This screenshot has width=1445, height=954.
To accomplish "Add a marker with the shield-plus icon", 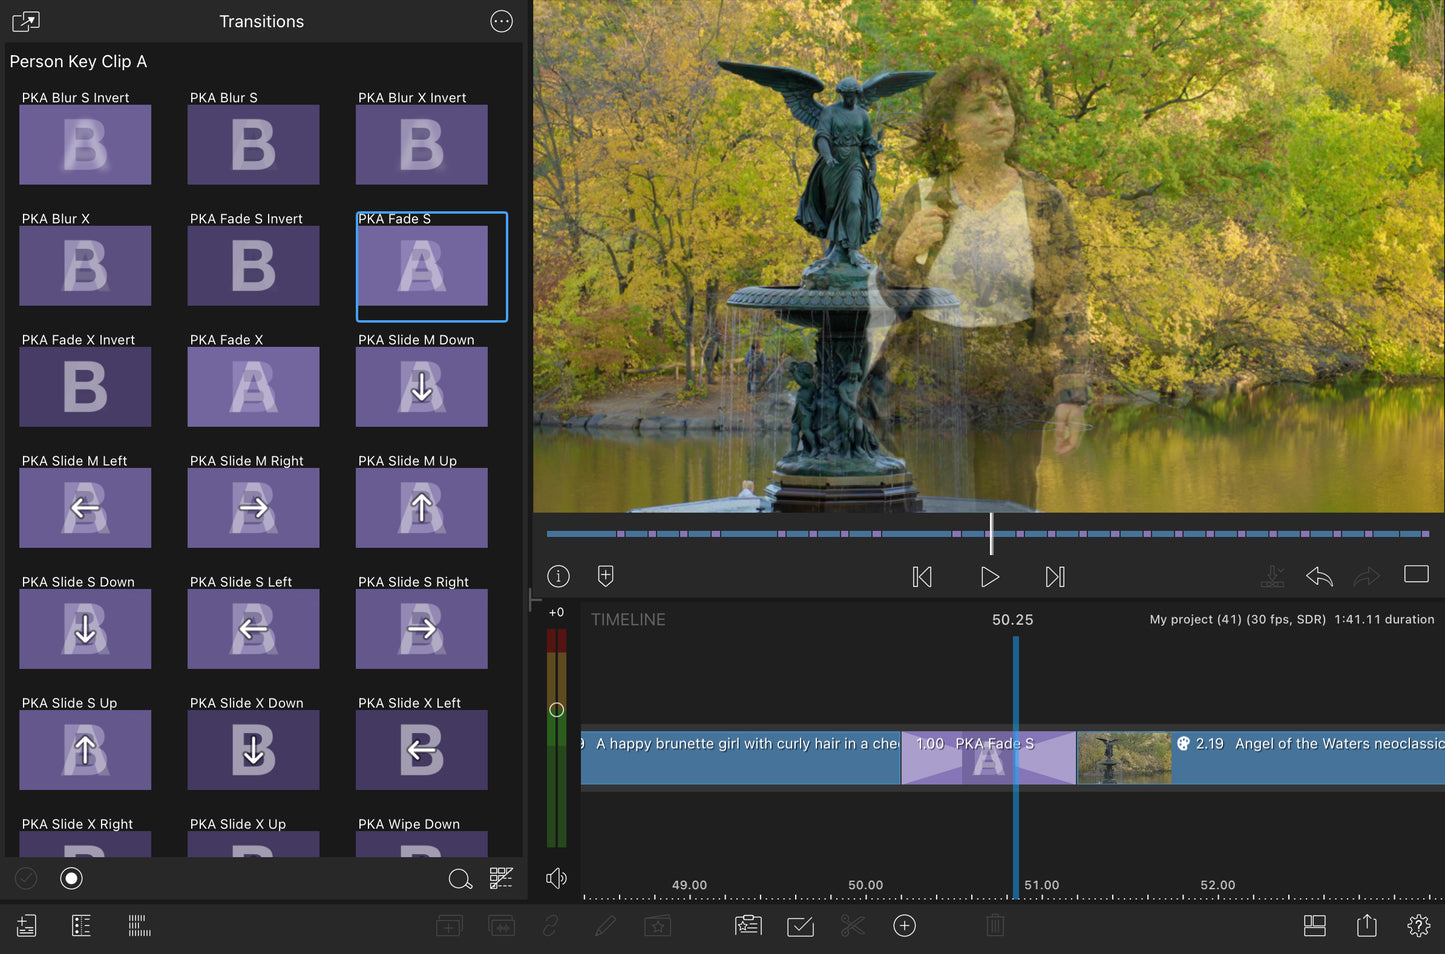I will (x=605, y=577).
